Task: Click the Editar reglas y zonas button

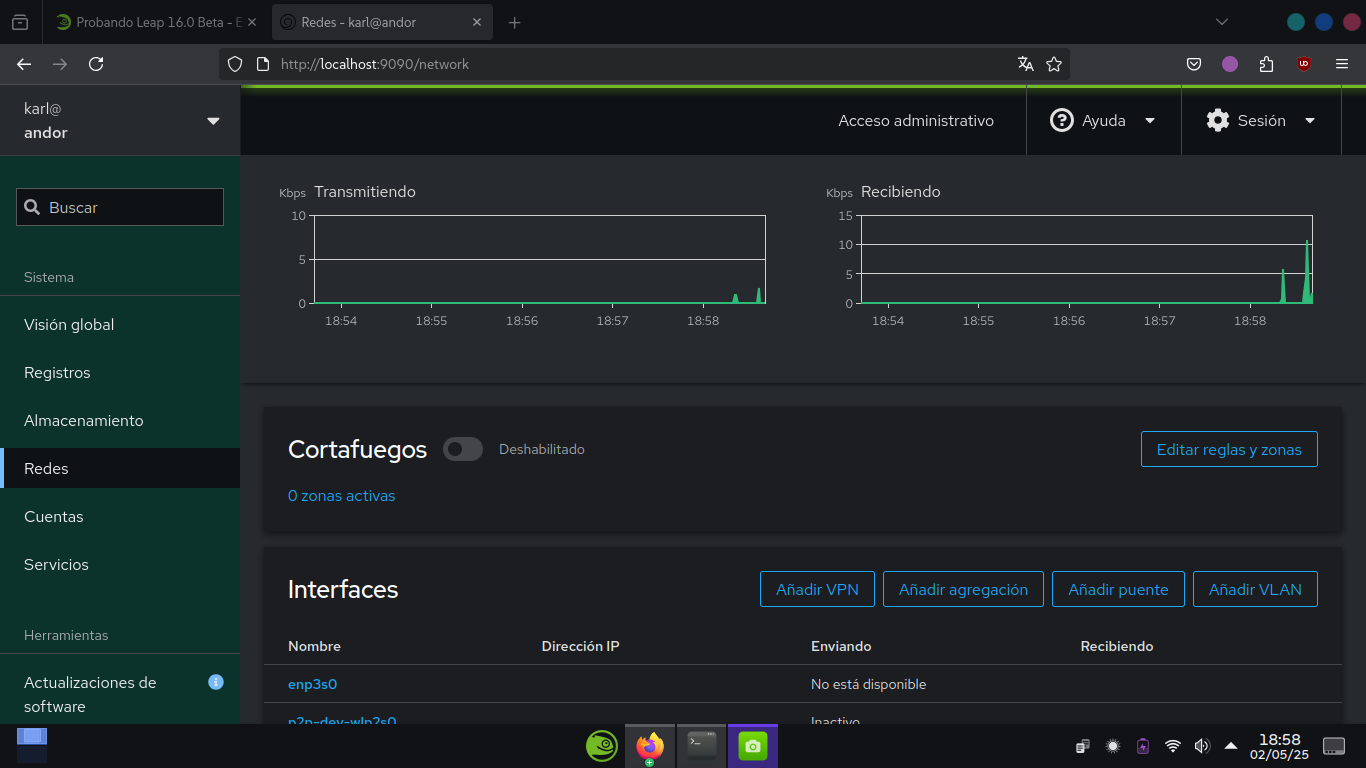Action: click(x=1228, y=450)
